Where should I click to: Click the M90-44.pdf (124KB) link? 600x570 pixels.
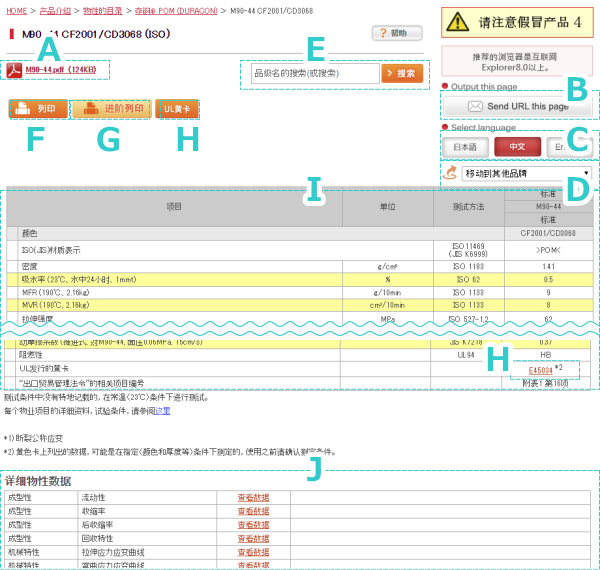pos(61,70)
